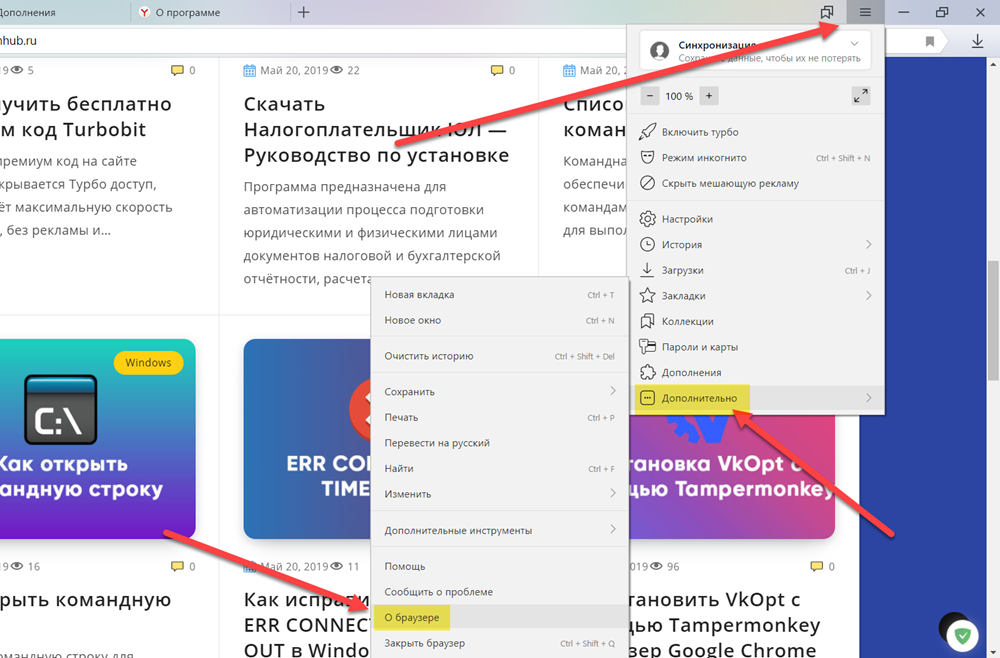
Task: Open a new tab with plus button
Action: 304,12
